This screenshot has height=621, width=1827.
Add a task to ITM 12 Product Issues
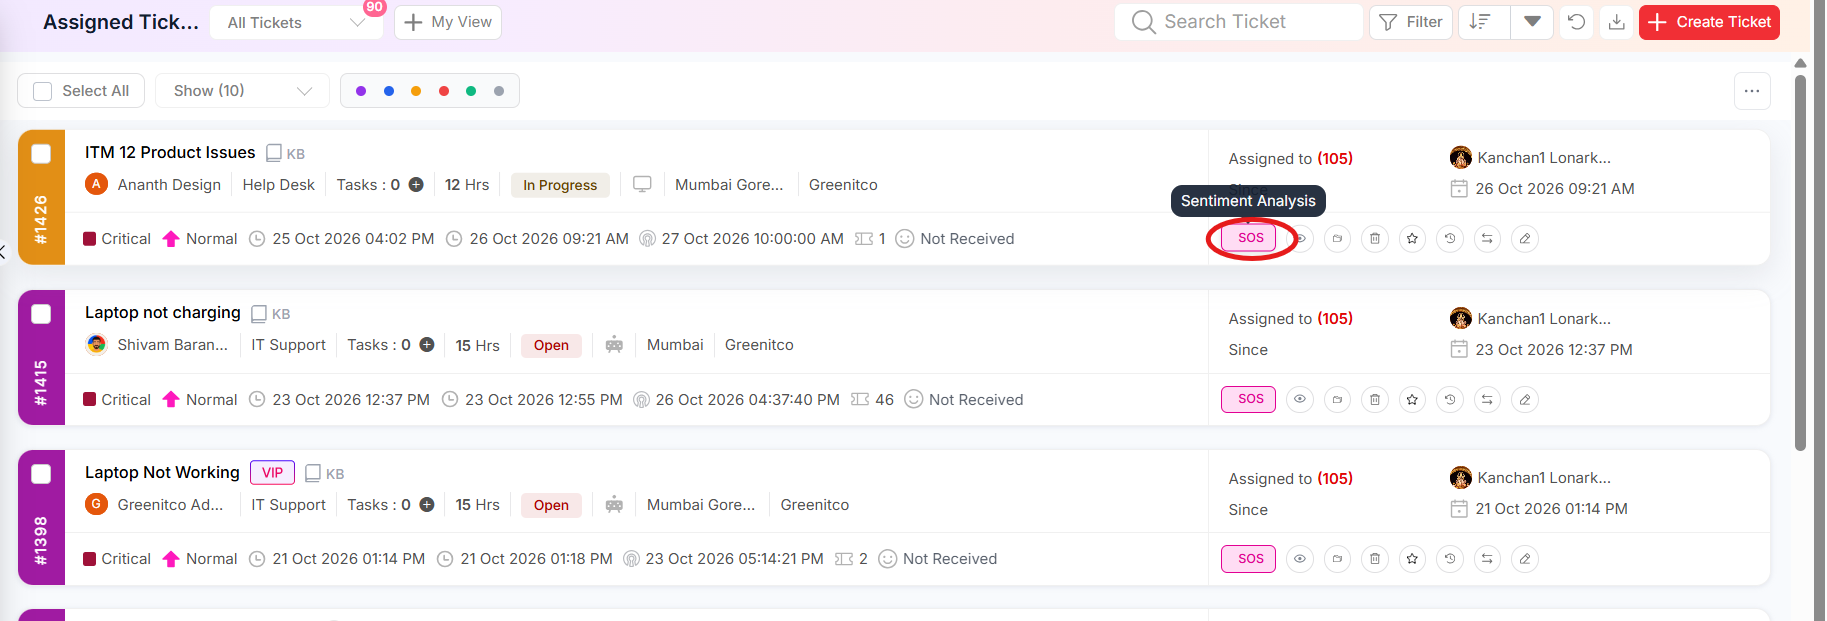click(416, 185)
